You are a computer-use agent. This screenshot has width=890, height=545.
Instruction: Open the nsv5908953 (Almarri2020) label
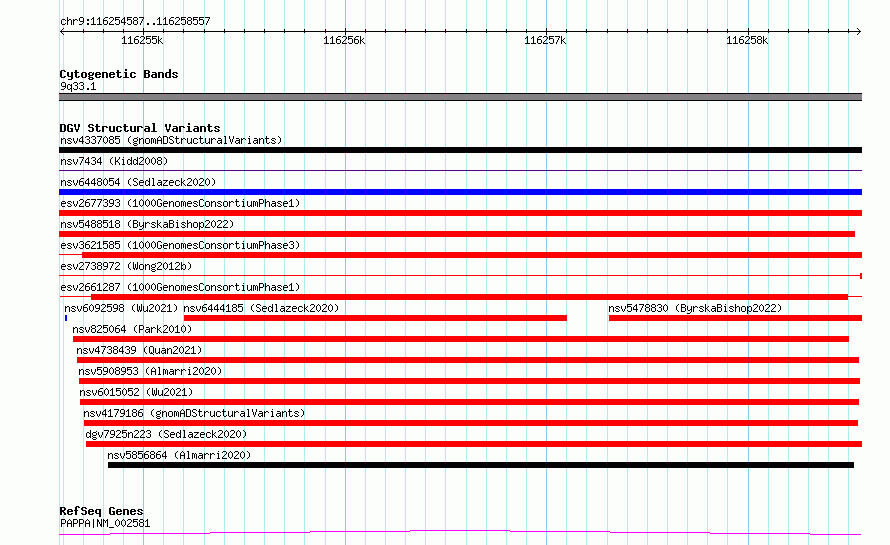point(150,371)
